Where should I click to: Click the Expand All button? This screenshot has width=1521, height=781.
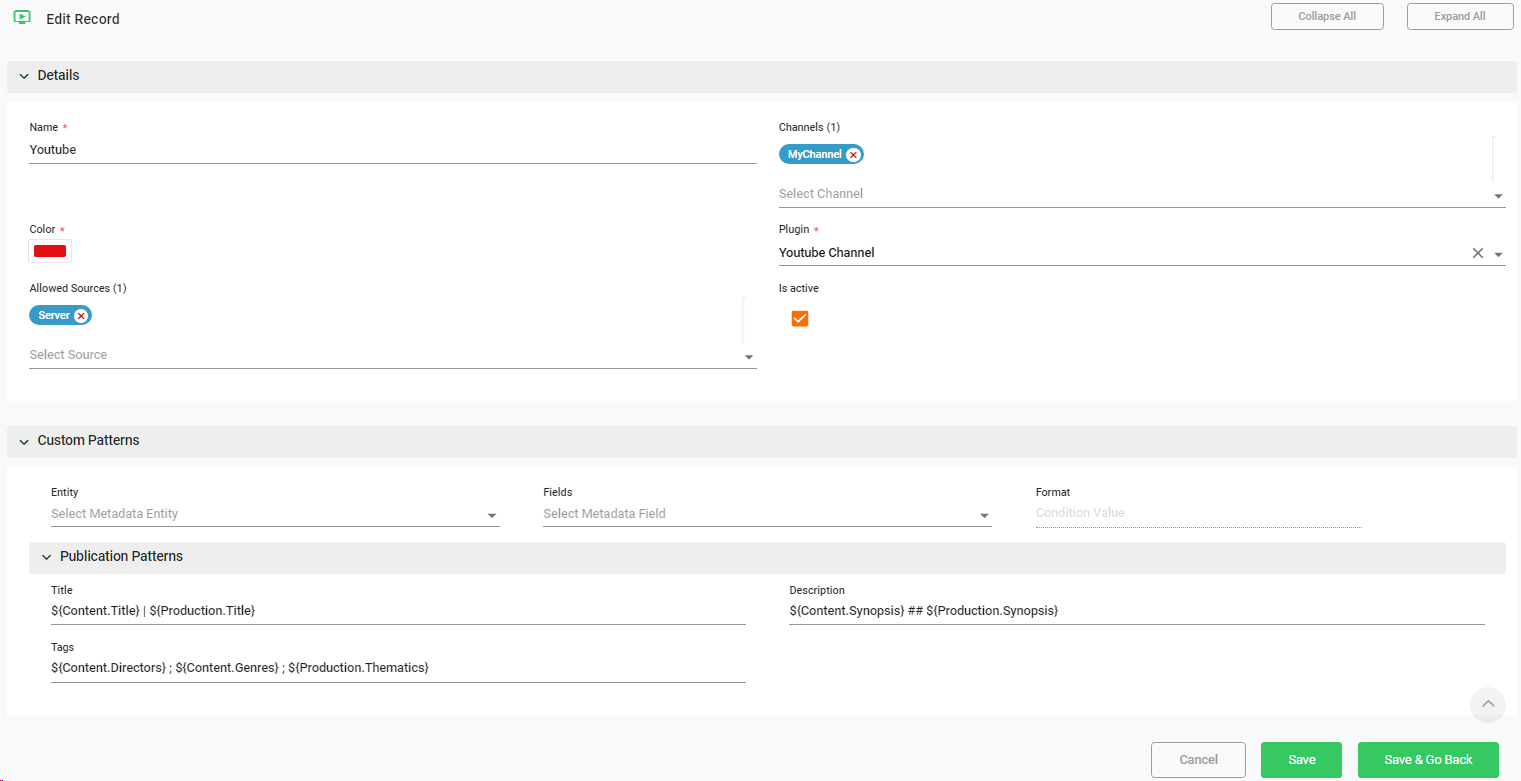[1459, 17]
